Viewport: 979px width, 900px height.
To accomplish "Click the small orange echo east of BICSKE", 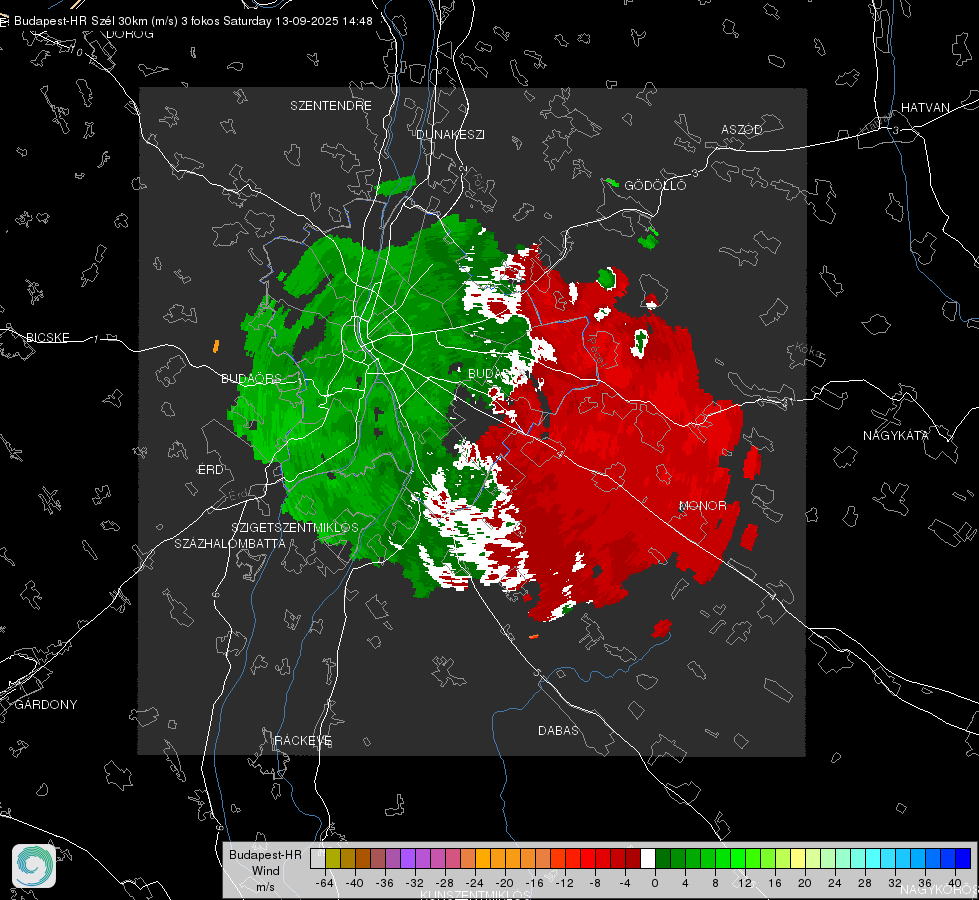I will [216, 346].
